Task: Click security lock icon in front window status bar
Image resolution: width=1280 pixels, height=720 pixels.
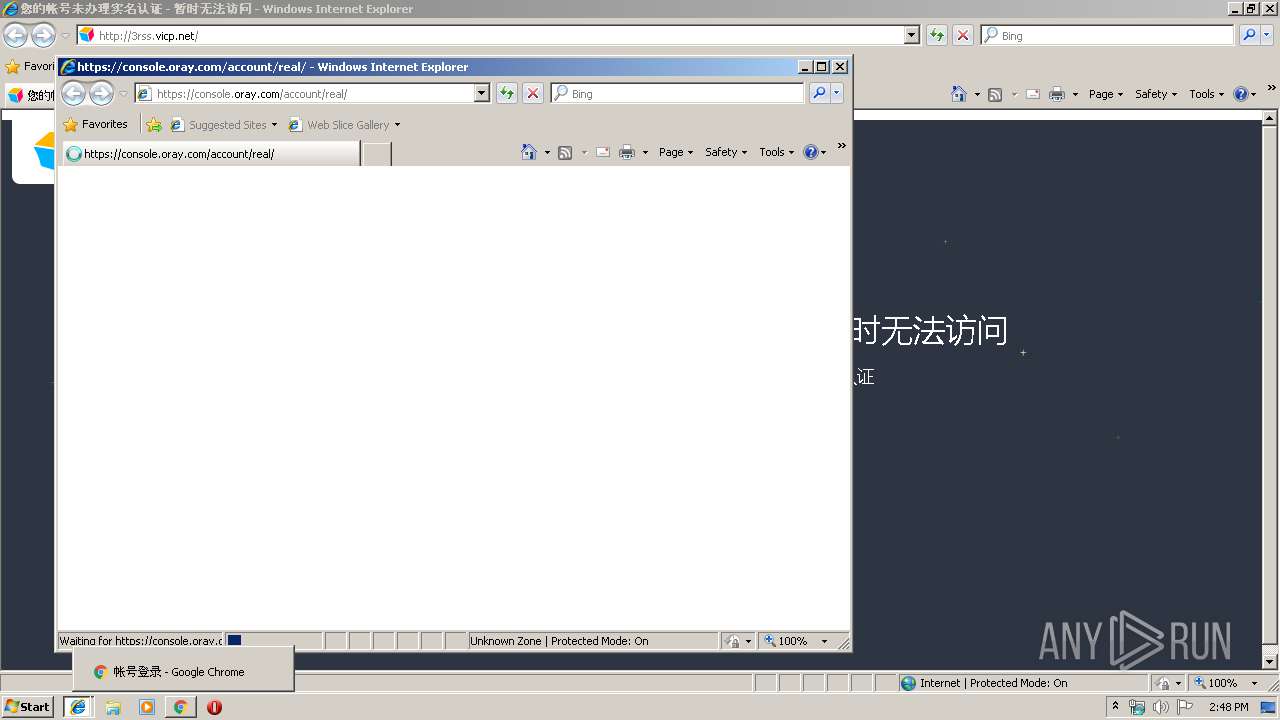Action: click(x=734, y=641)
